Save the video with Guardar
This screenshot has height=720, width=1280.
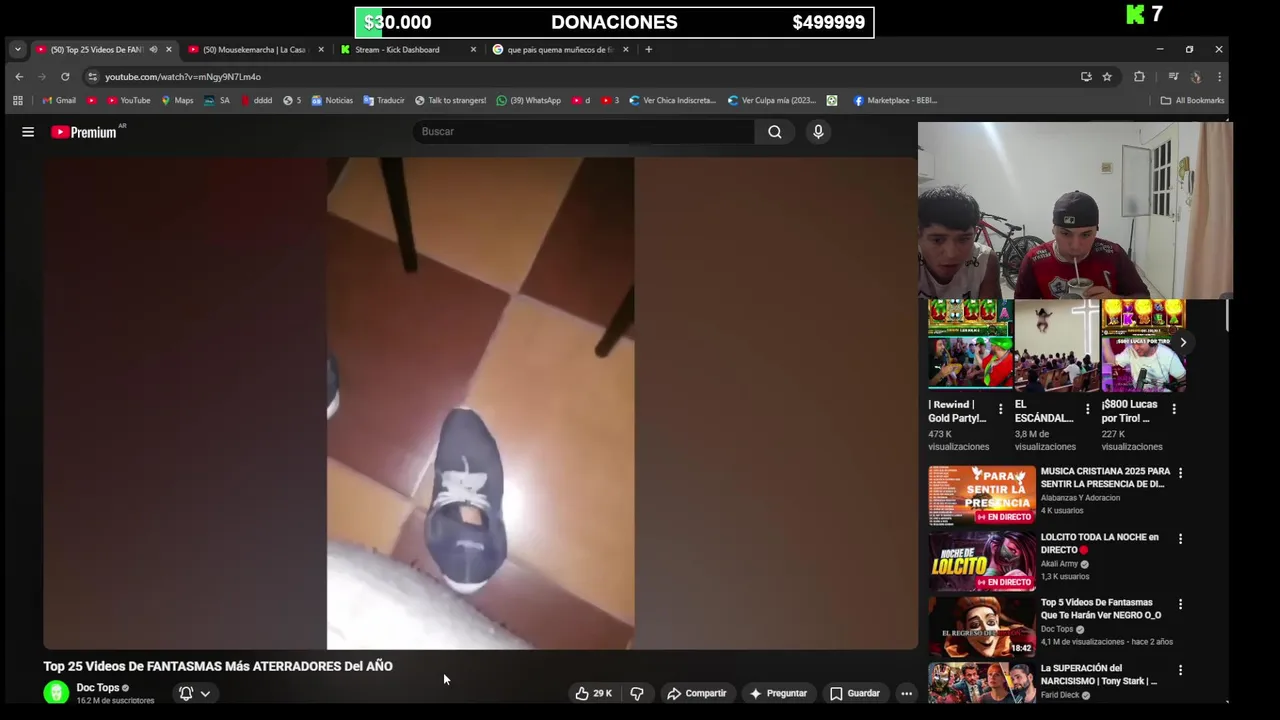[855, 693]
